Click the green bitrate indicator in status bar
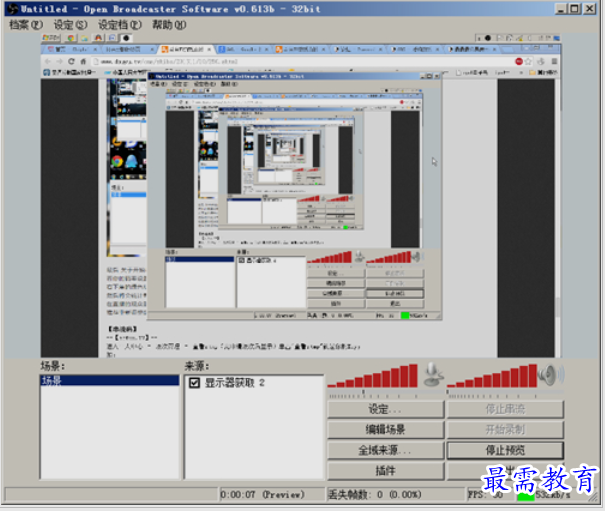Image resolution: width=605 pixels, height=511 pixels. pyautogui.click(x=525, y=496)
